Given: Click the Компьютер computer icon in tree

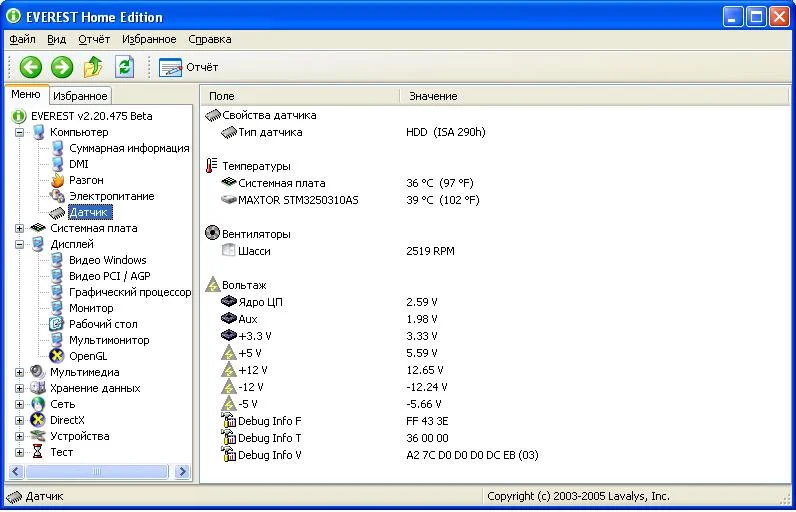Looking at the screenshot, I should 38,132.
